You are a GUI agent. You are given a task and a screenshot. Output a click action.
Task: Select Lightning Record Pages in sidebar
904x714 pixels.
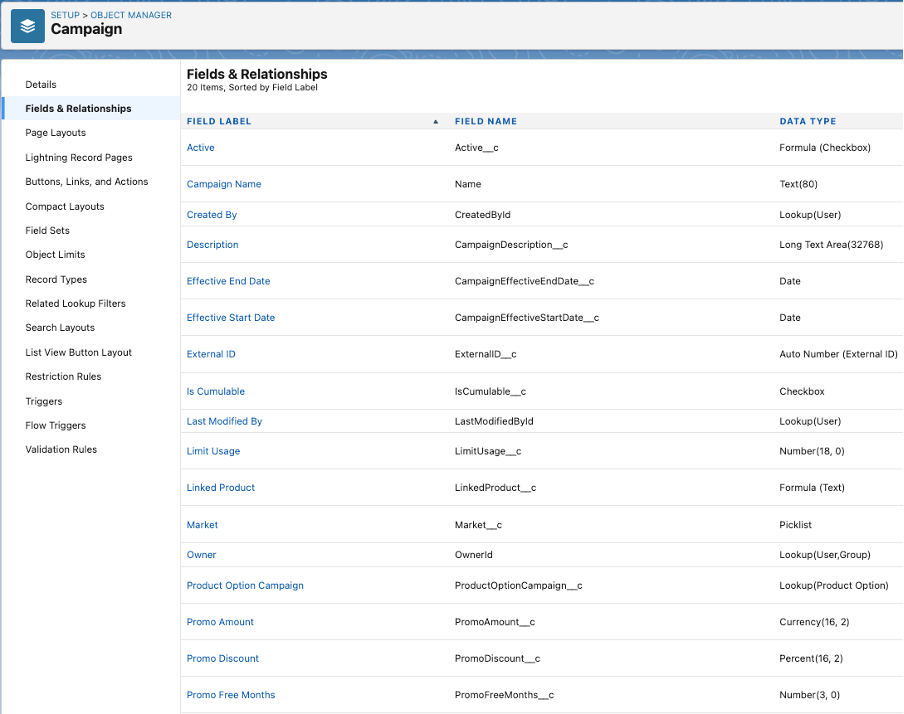click(79, 157)
